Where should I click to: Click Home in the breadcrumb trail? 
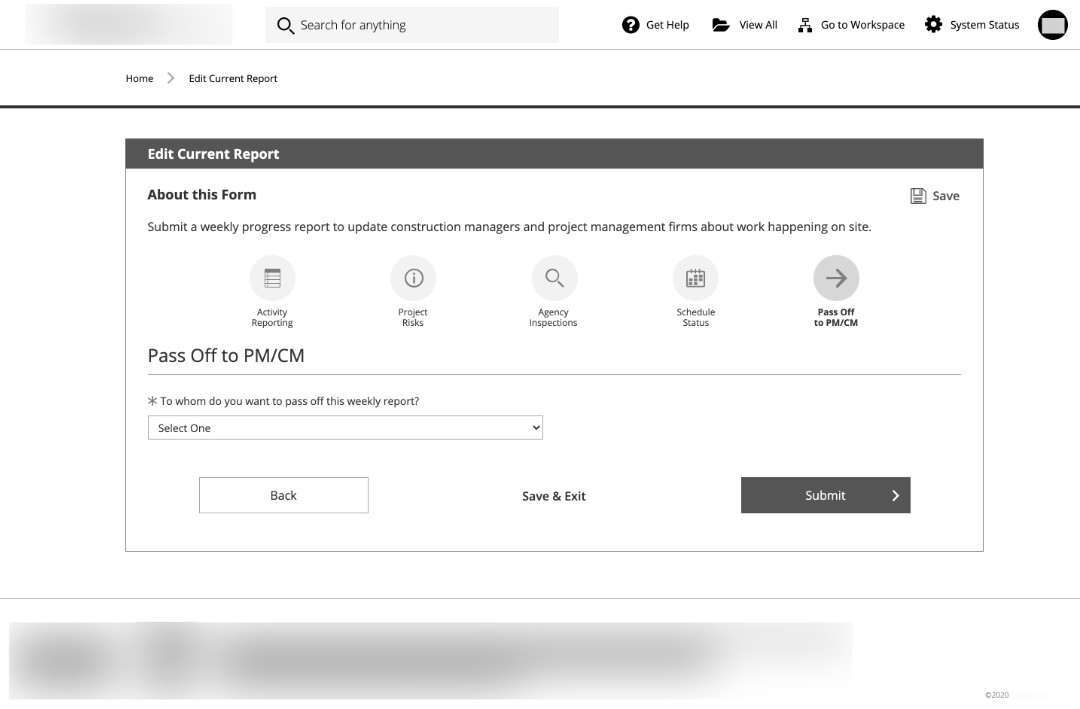[139, 78]
